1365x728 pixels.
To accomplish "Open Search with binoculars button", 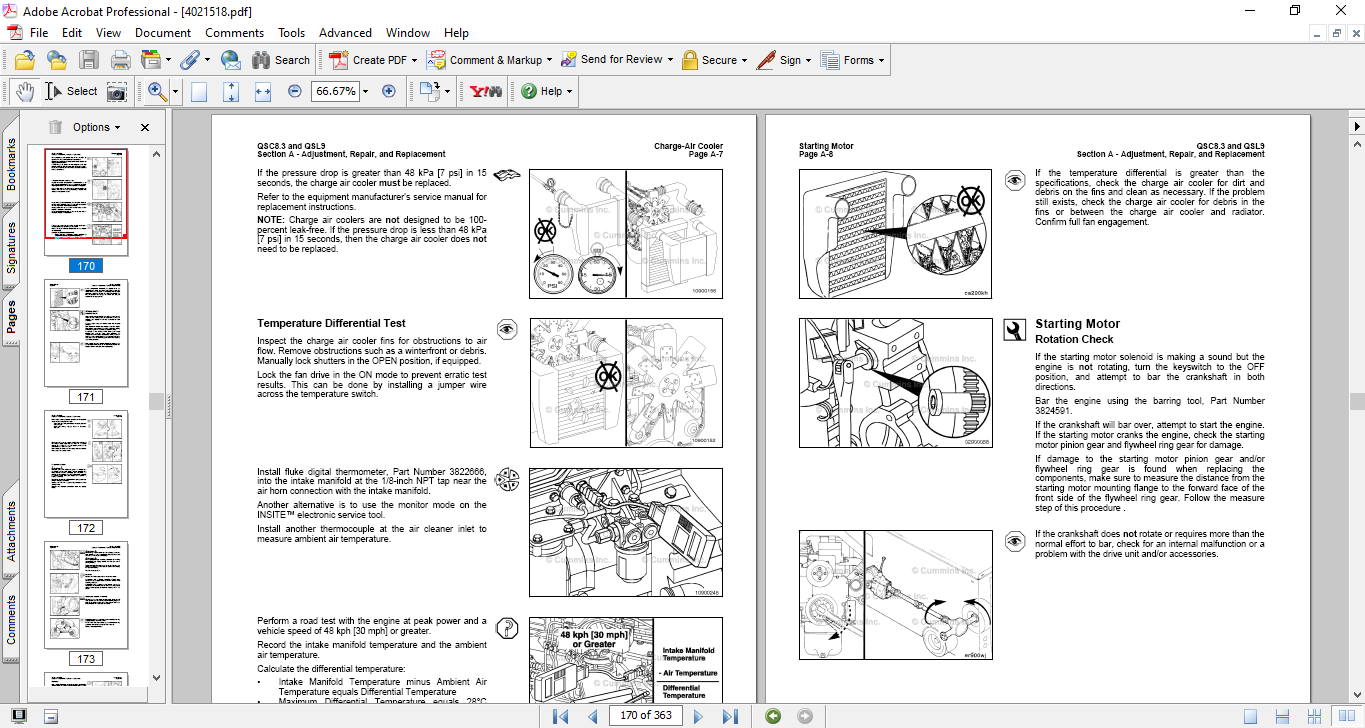I will pyautogui.click(x=281, y=60).
